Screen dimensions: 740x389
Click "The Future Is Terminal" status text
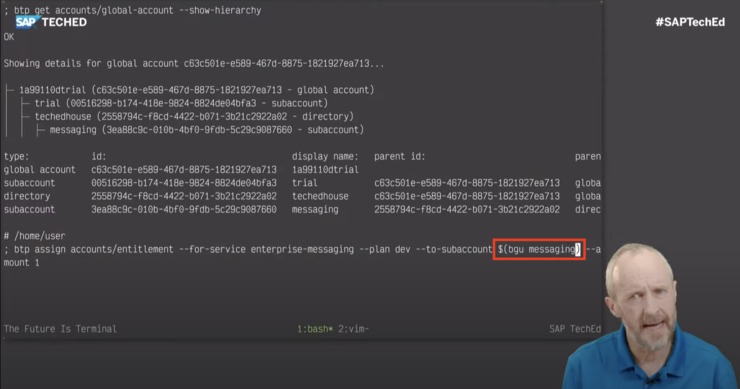[60, 329]
